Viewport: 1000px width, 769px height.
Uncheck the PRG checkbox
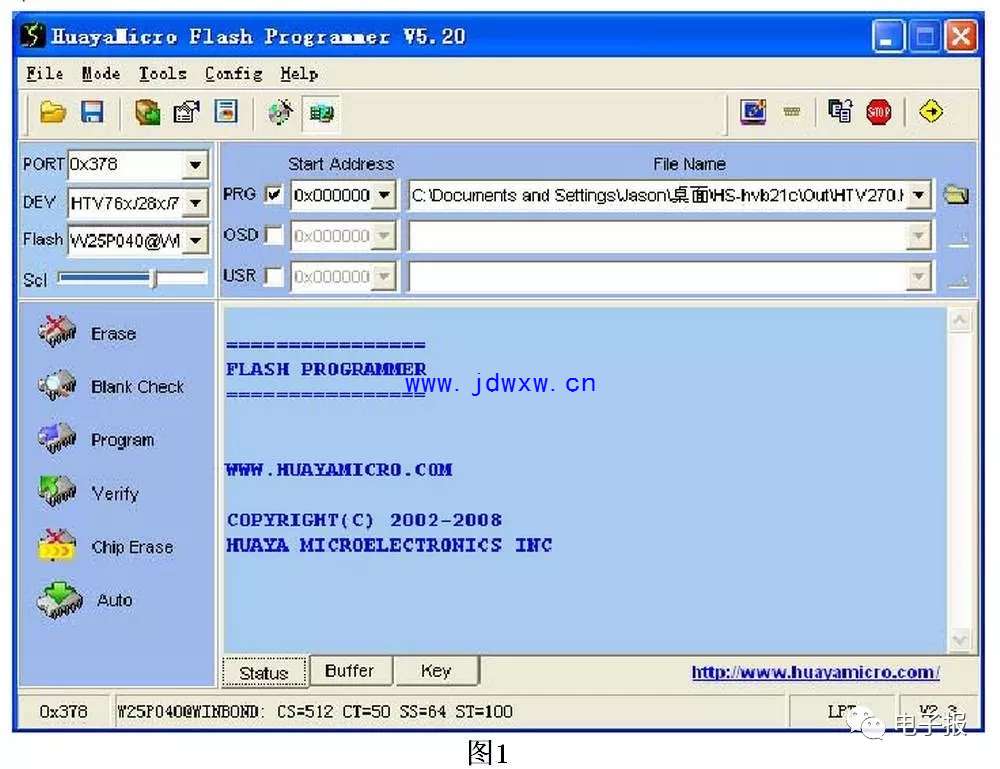pyautogui.click(x=274, y=195)
